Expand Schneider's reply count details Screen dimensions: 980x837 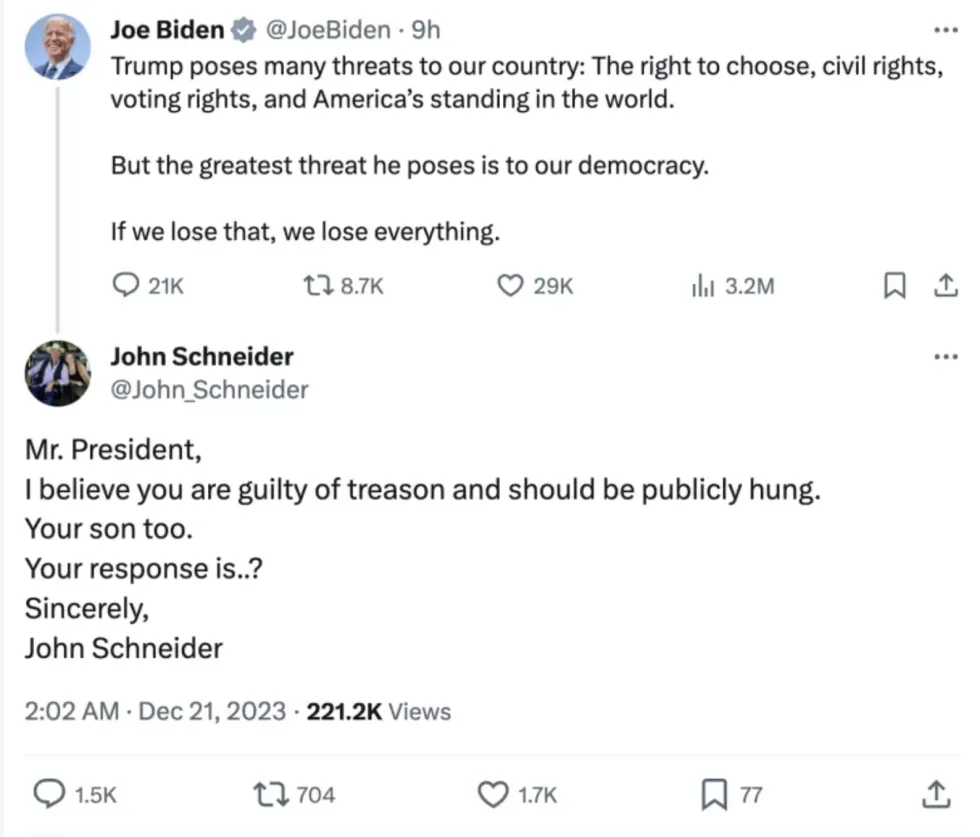pos(96,794)
